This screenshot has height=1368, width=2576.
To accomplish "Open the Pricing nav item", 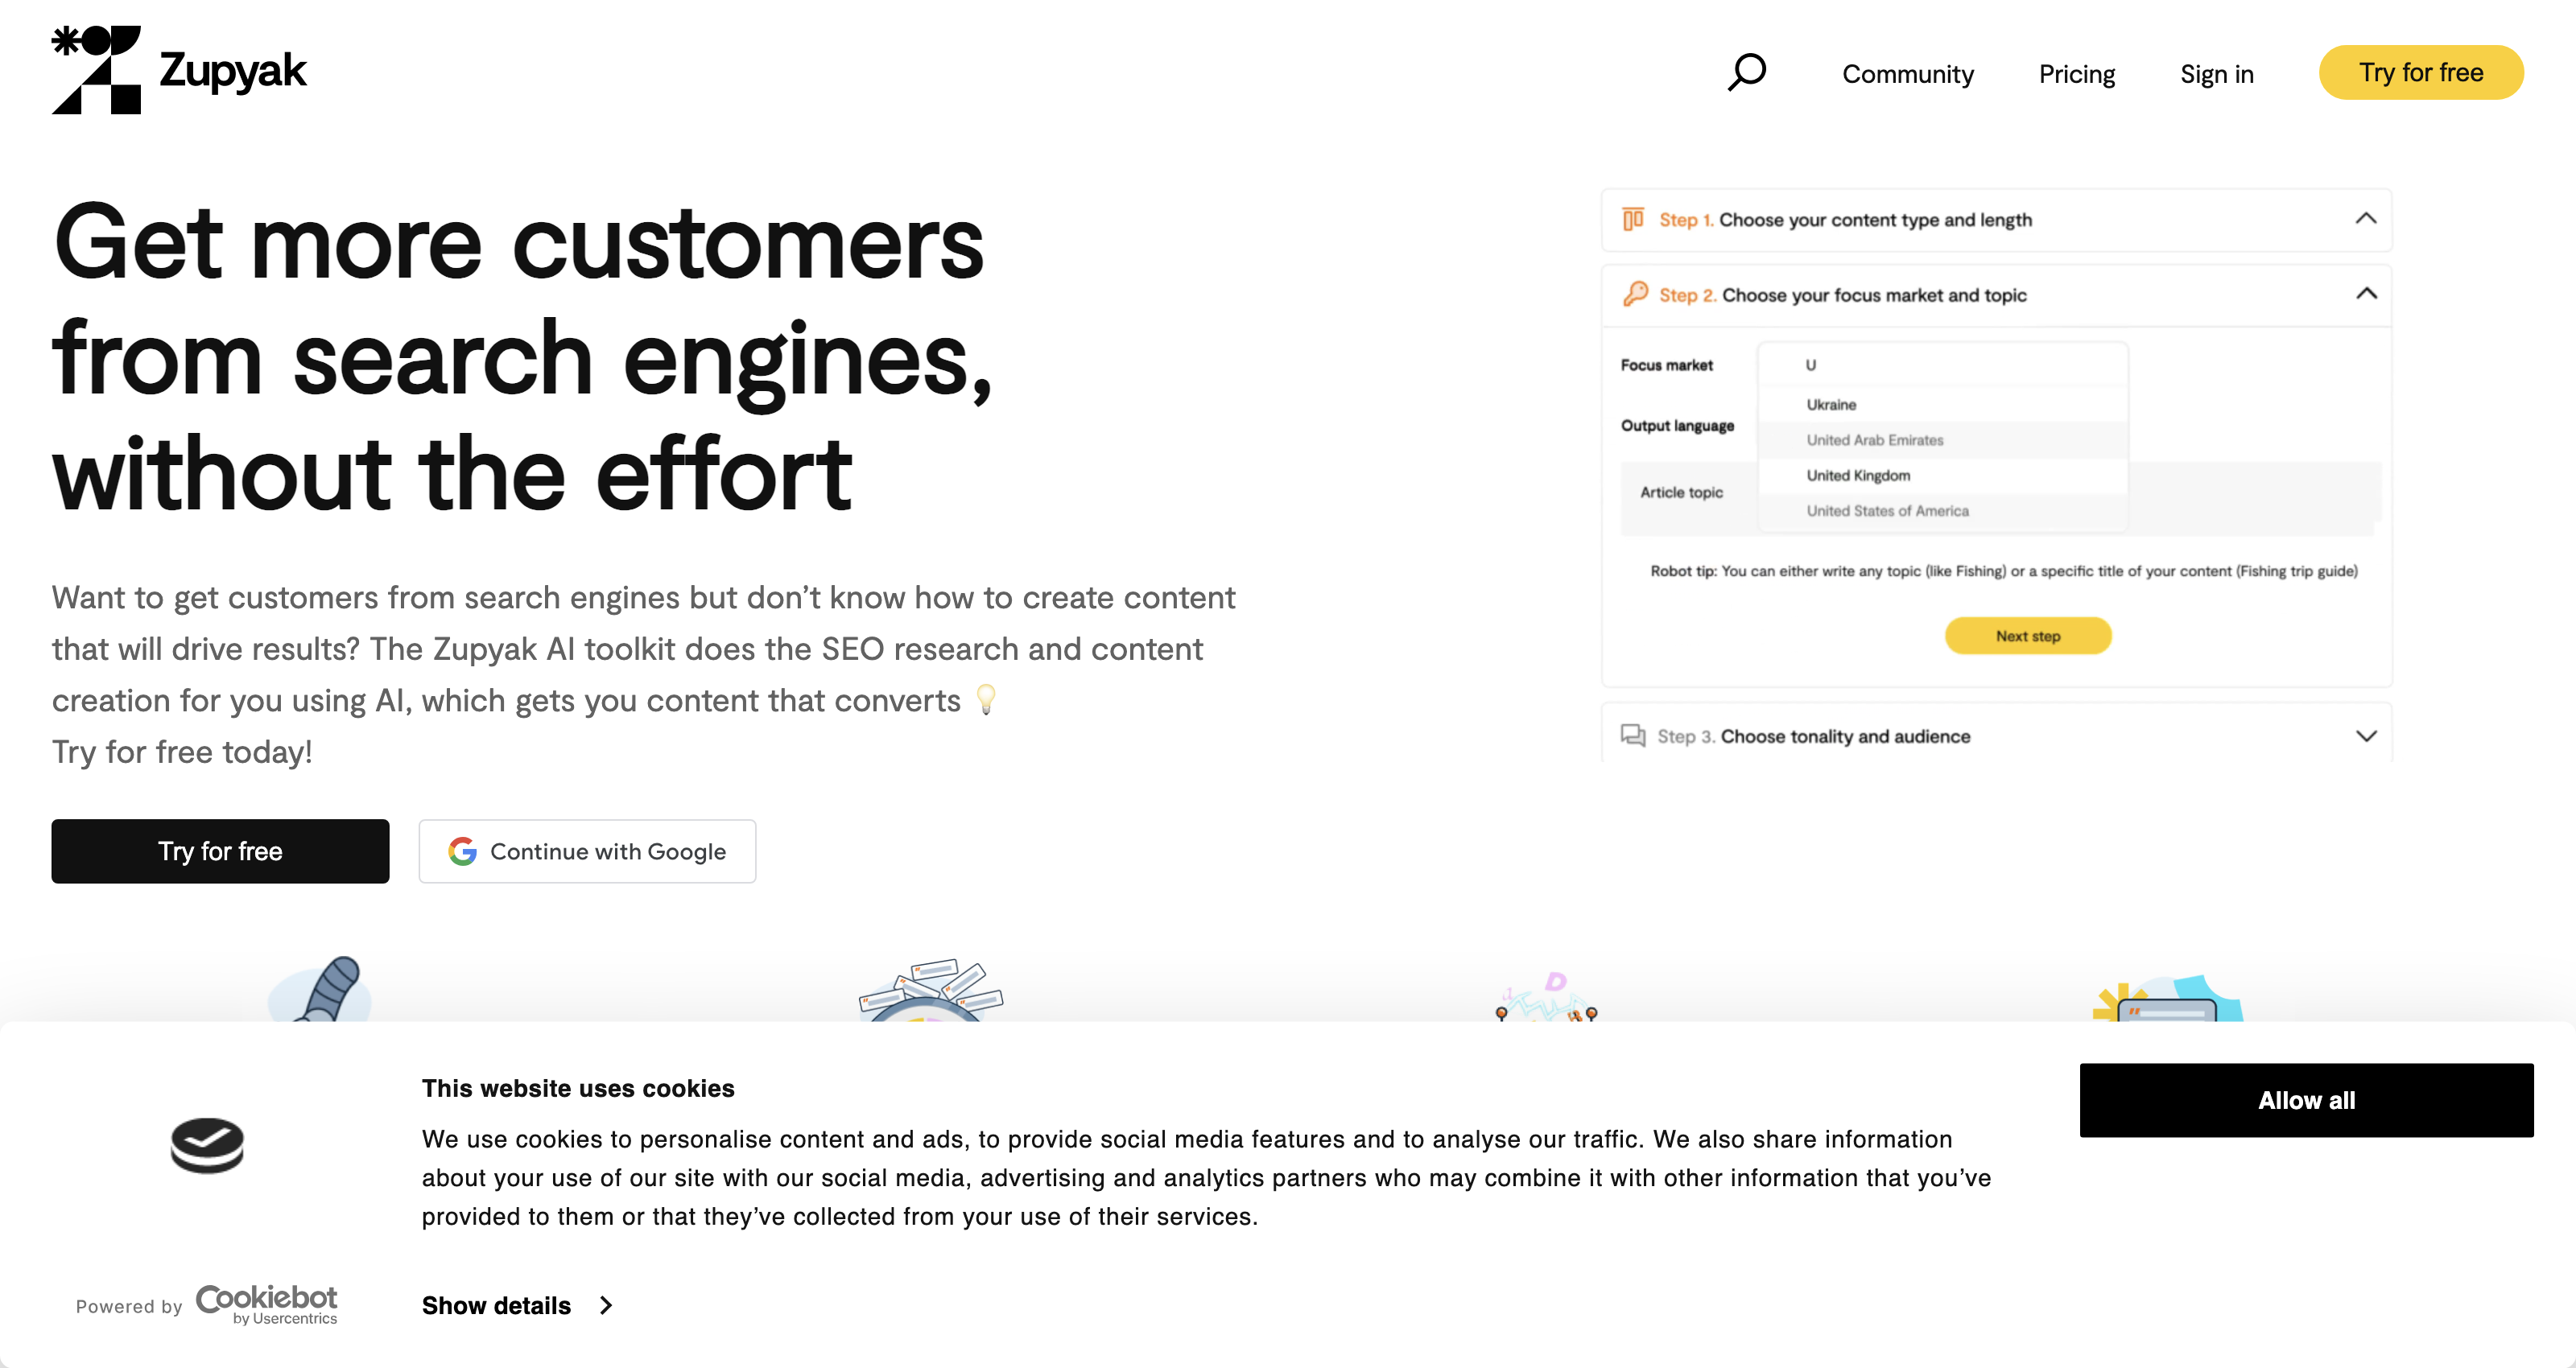I will [2077, 74].
